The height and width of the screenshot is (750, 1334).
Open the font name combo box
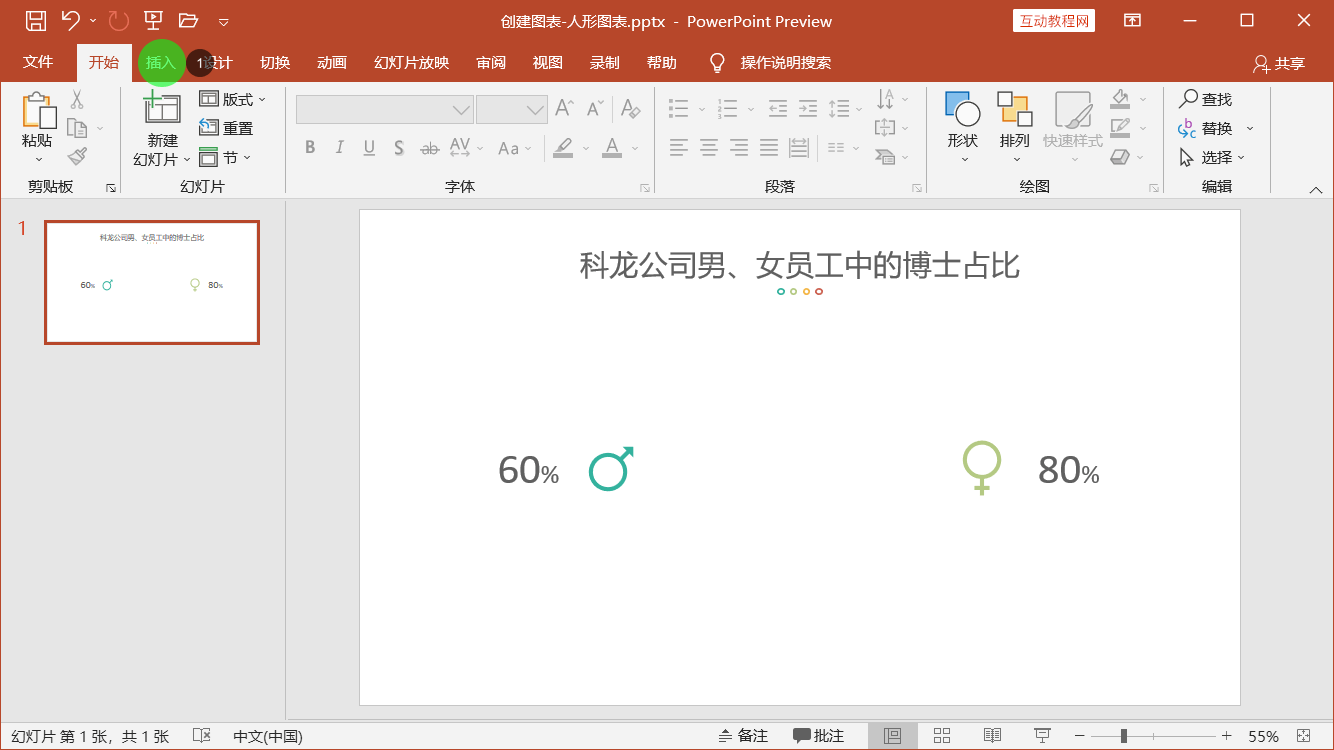click(385, 109)
